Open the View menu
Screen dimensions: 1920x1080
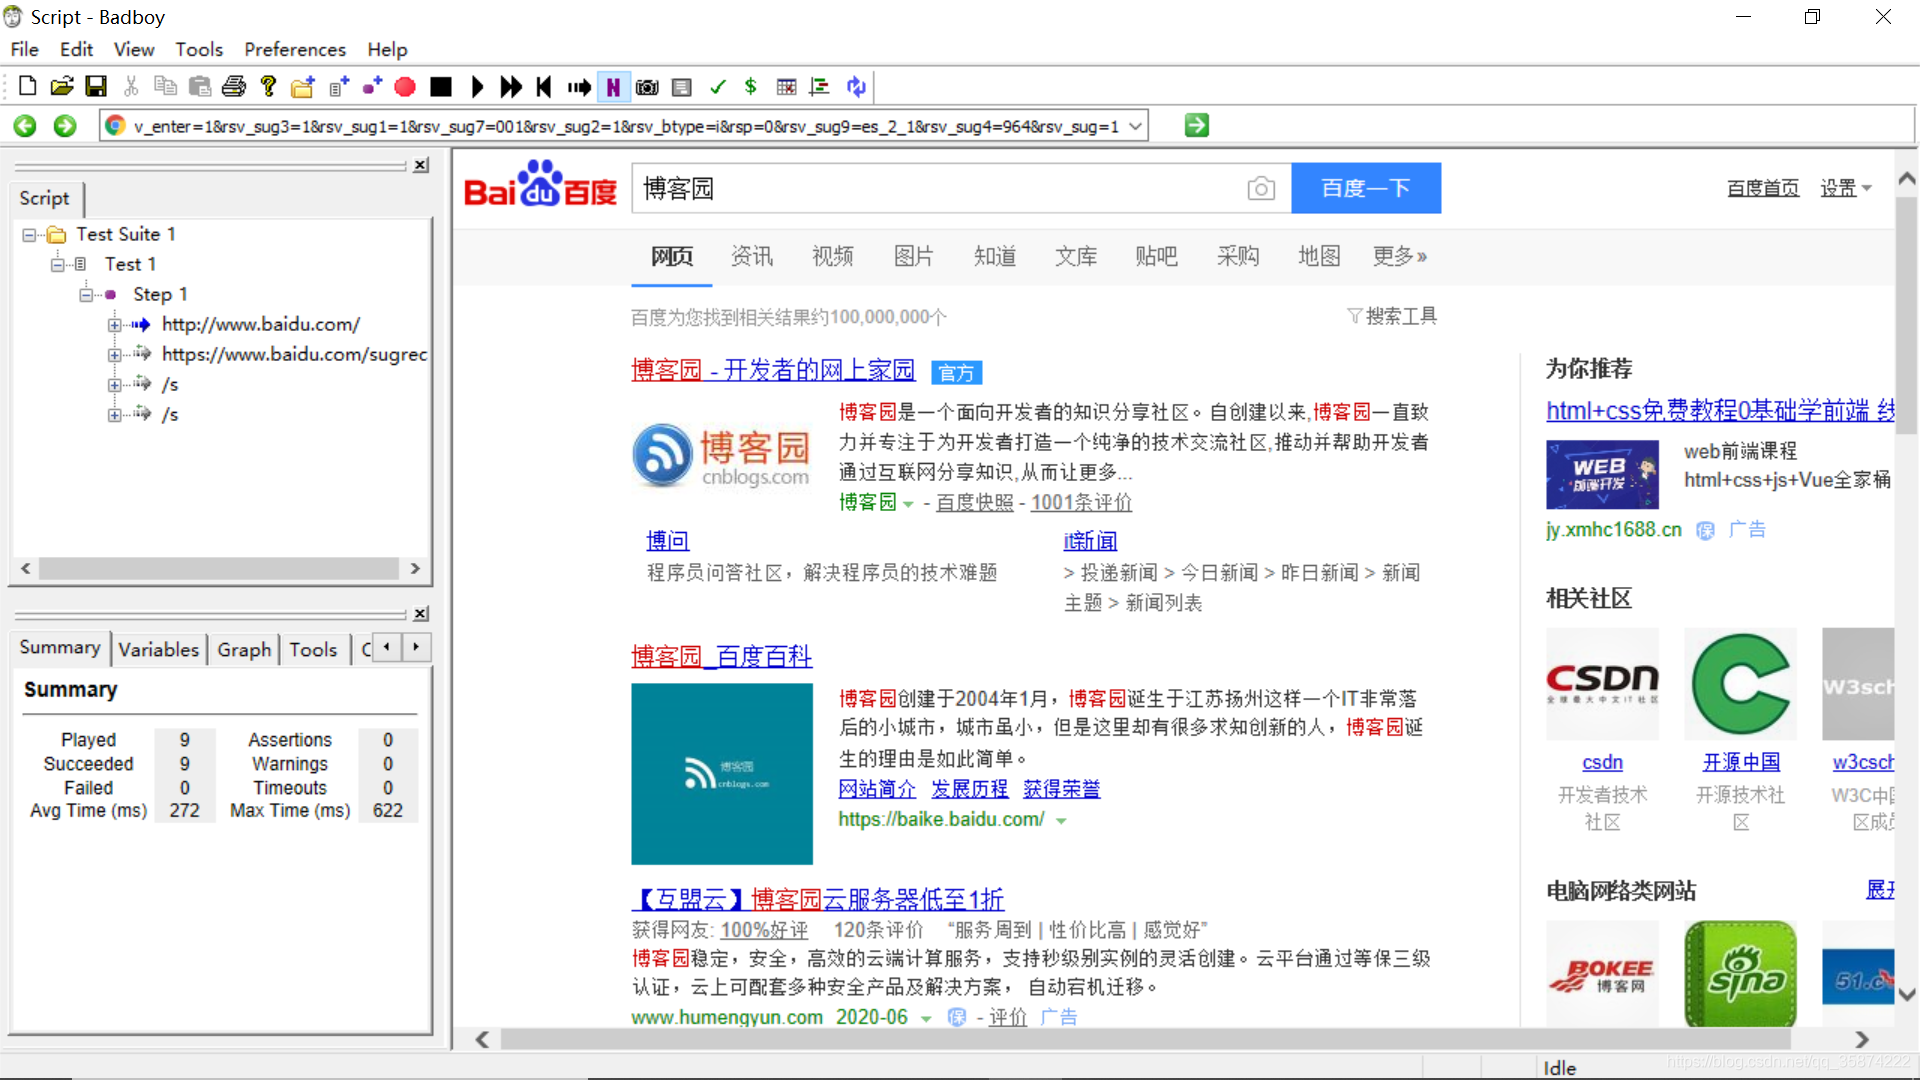click(x=134, y=49)
